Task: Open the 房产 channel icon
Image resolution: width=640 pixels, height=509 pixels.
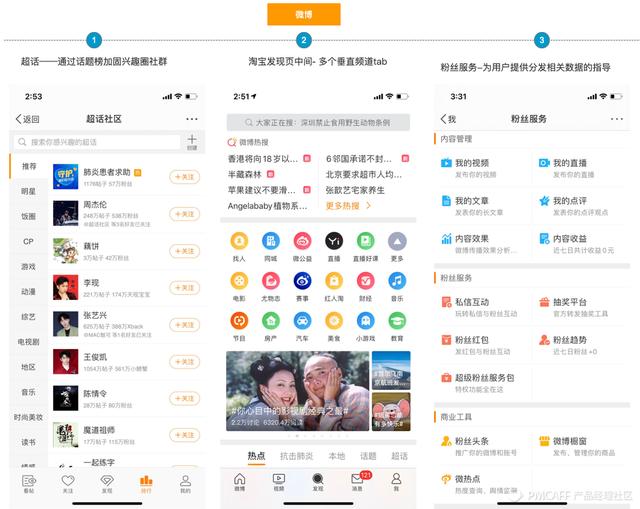Action: tap(271, 321)
